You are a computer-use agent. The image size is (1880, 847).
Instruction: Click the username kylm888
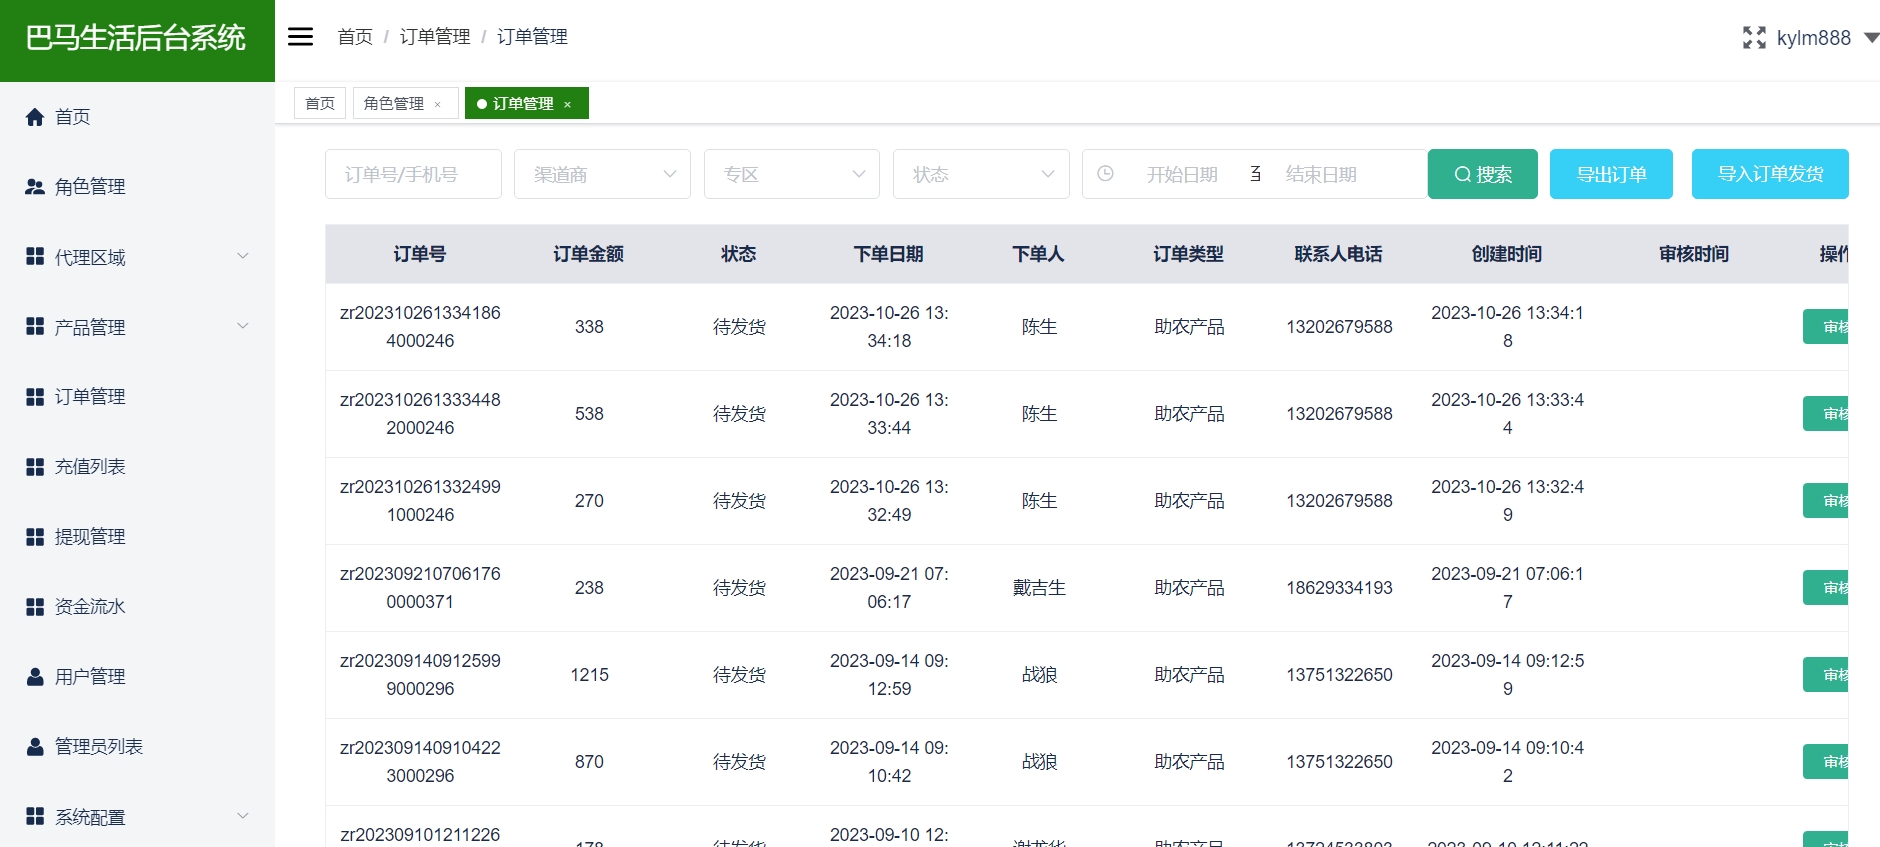coord(1813,38)
